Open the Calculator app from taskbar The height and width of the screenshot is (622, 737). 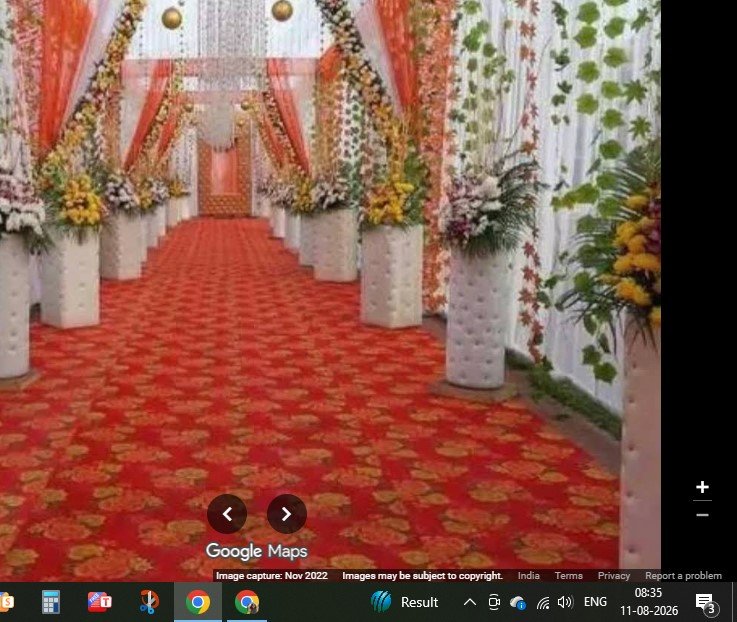[51, 602]
